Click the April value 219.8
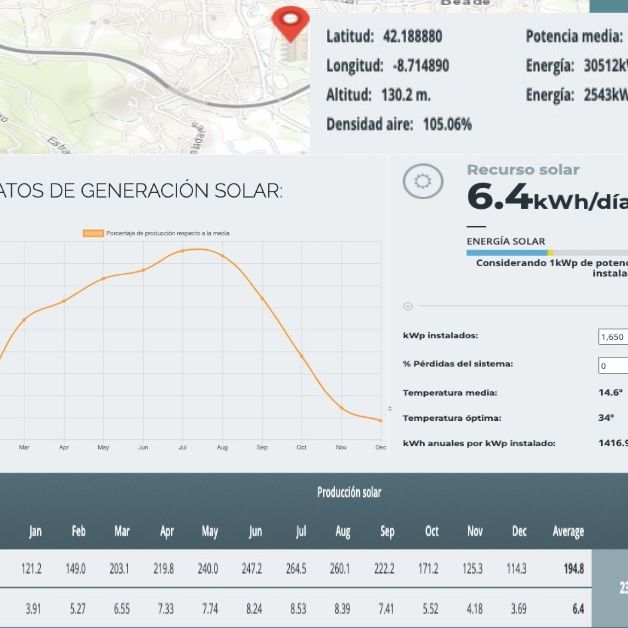 [163, 568]
